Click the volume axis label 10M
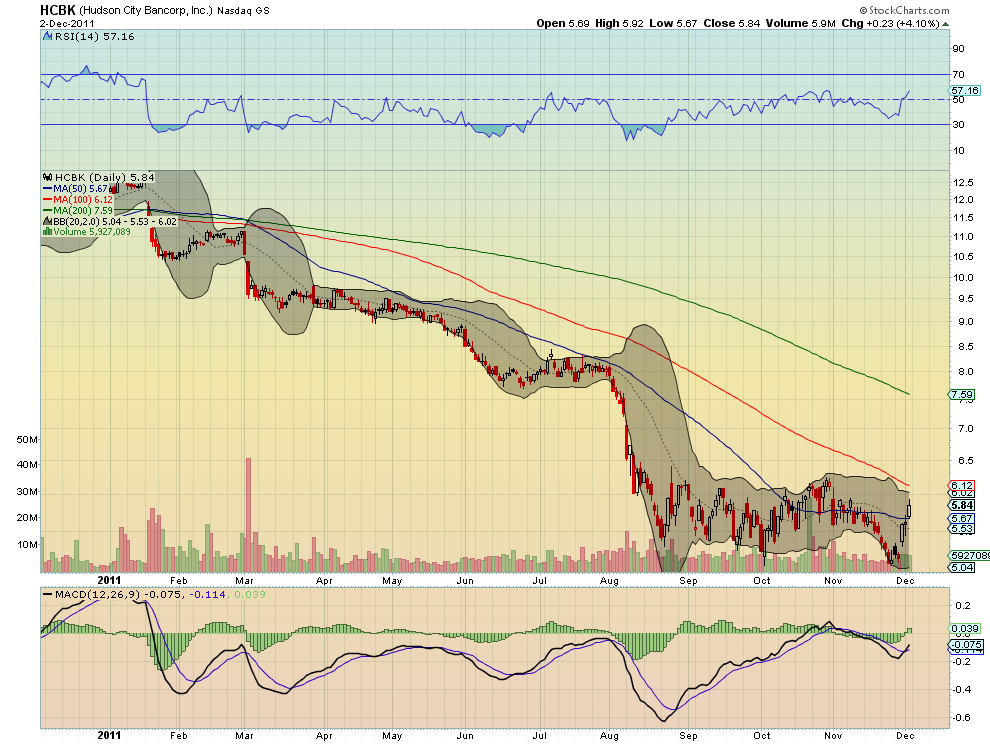 pyautogui.click(x=28, y=544)
